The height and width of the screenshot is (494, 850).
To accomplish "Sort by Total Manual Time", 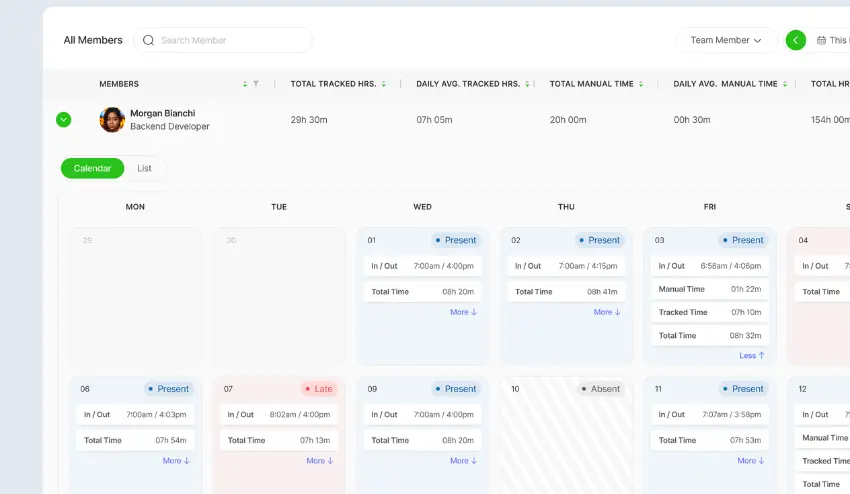I will point(641,84).
